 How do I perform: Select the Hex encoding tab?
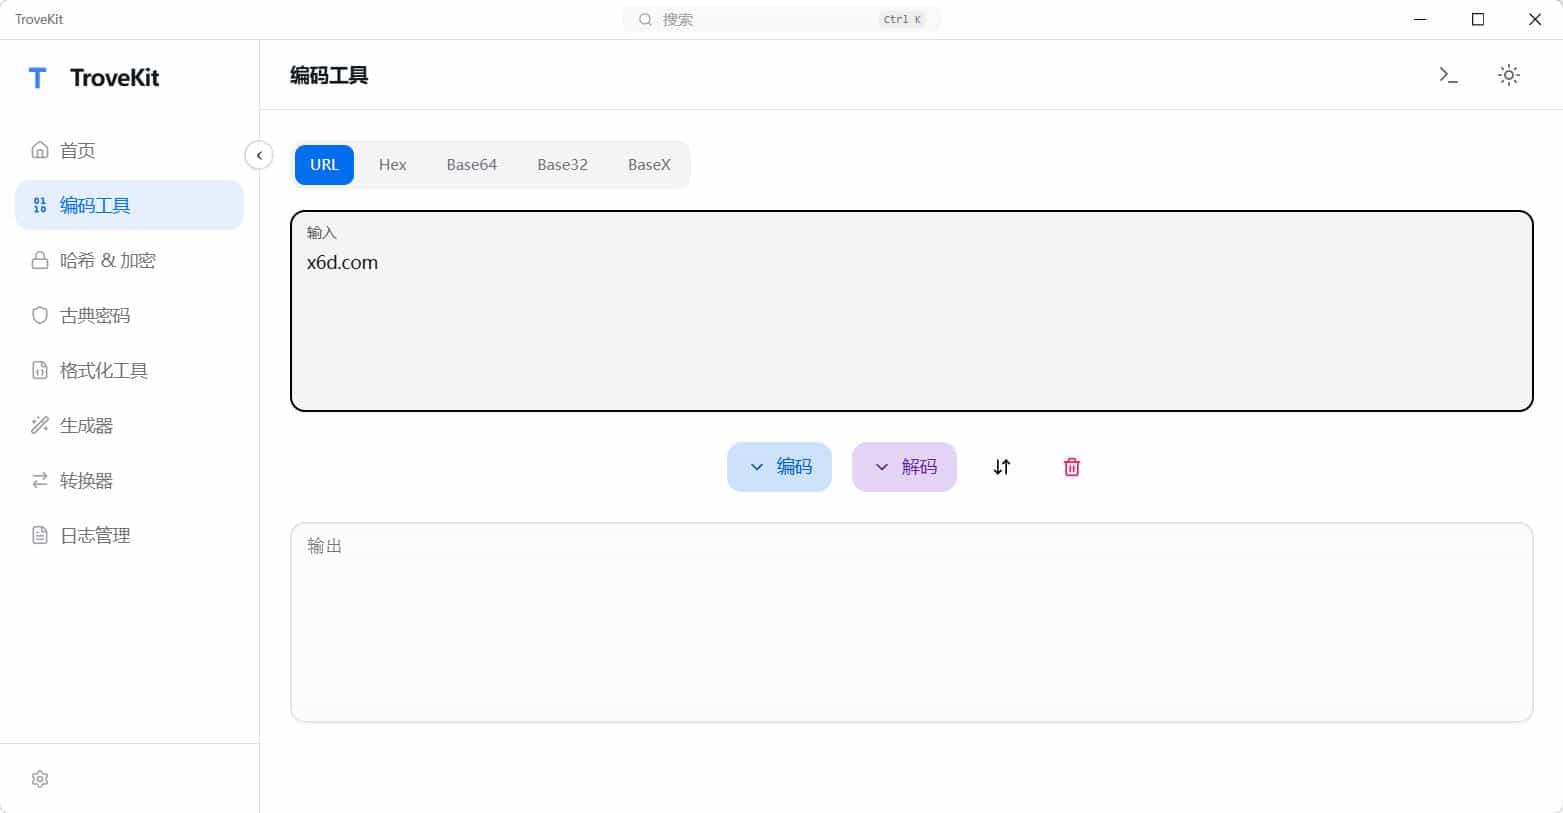[392, 164]
